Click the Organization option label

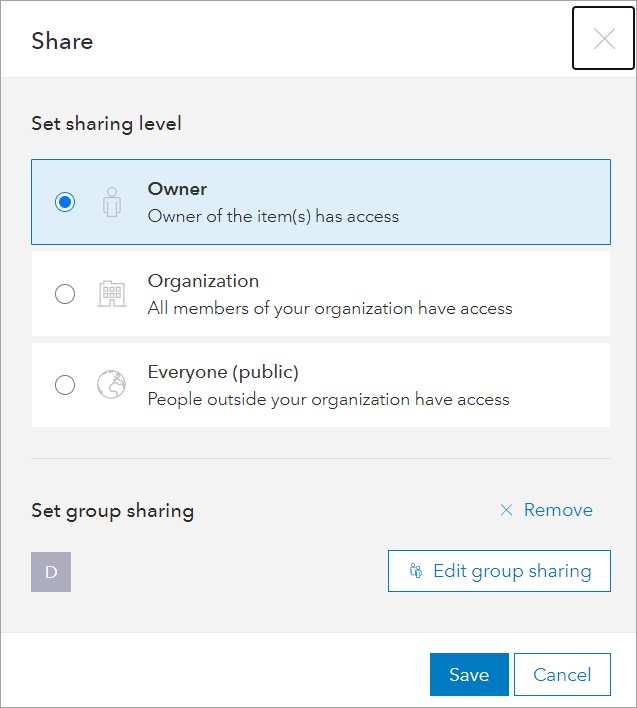tap(203, 281)
